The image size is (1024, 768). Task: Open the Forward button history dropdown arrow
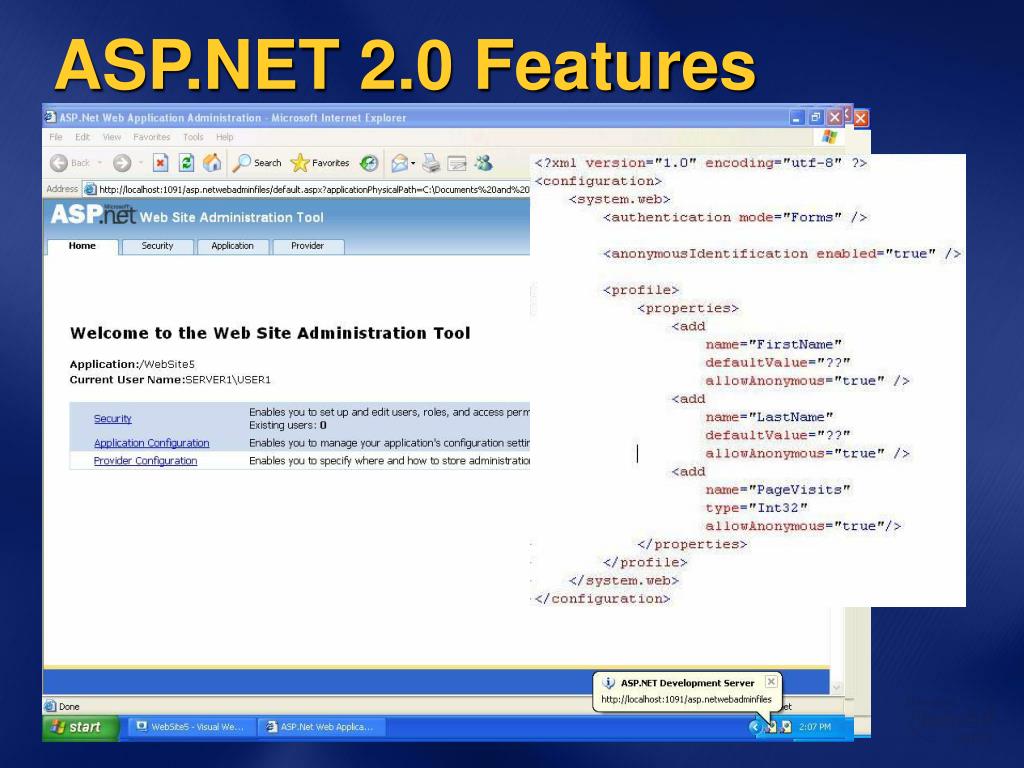point(140,163)
